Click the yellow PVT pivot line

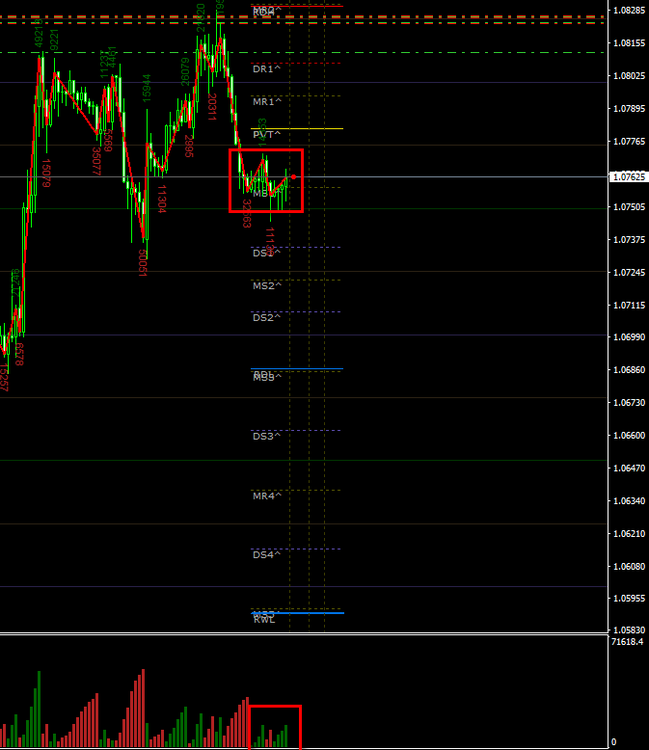tap(297, 129)
